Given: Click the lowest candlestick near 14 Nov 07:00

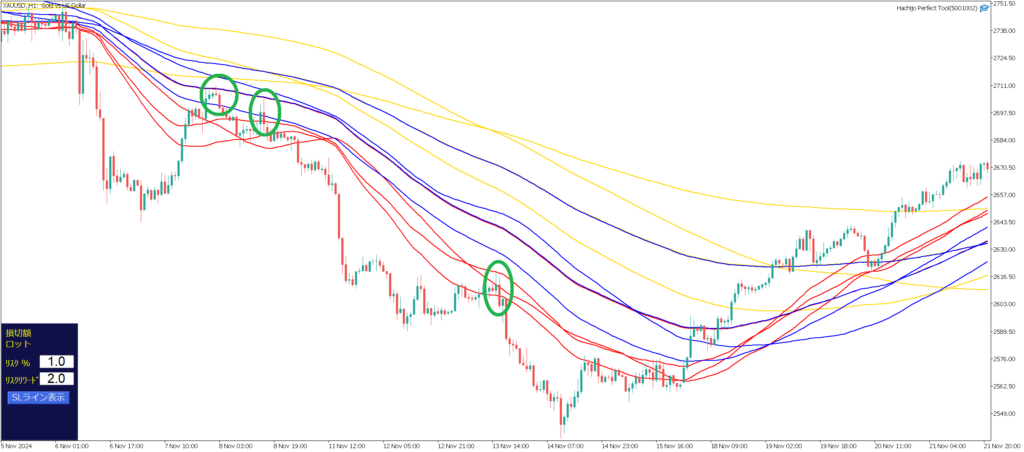Looking at the screenshot, I should pos(562,410).
